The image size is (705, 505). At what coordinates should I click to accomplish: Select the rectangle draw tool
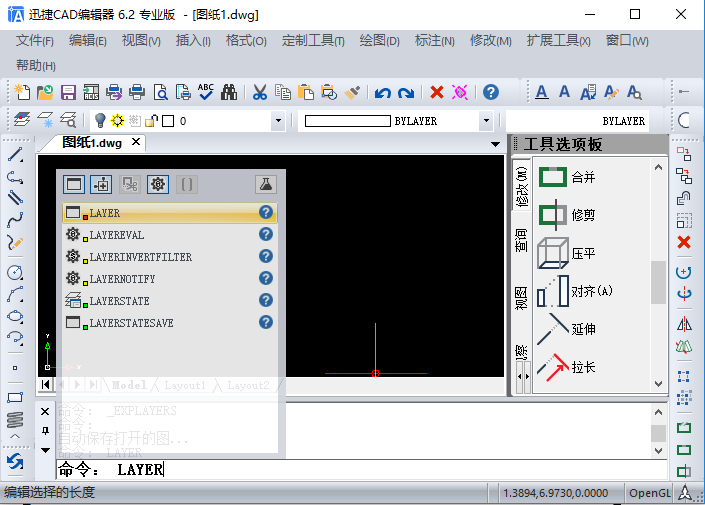[15, 398]
